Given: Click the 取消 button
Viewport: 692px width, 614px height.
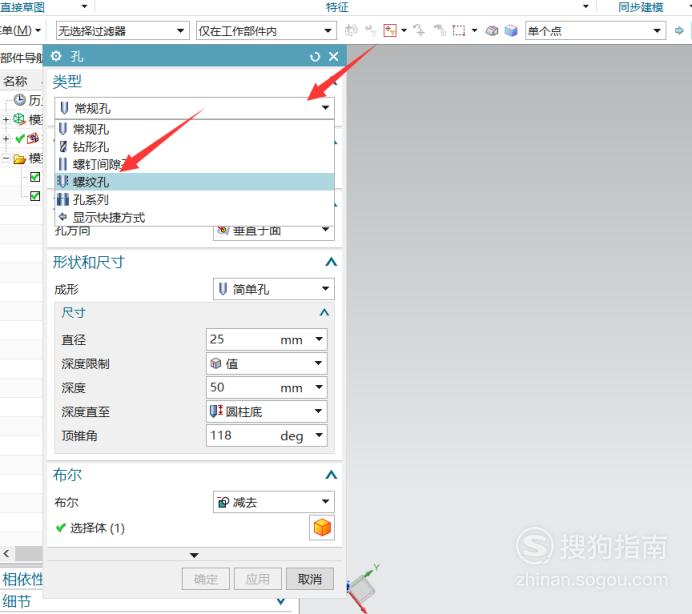Looking at the screenshot, I should [x=310, y=579].
